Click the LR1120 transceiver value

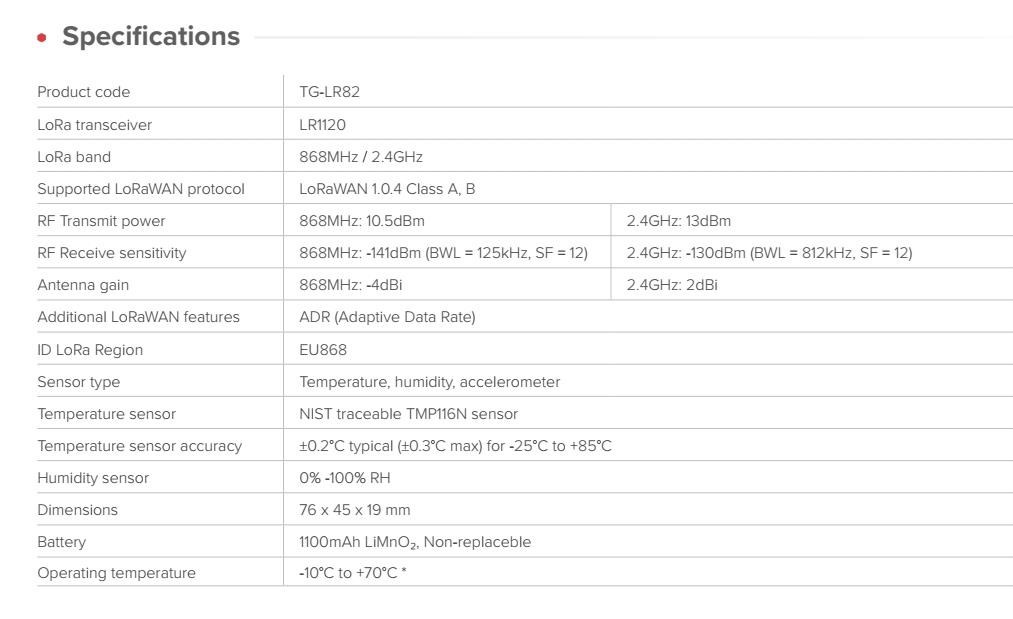pyautogui.click(x=322, y=125)
